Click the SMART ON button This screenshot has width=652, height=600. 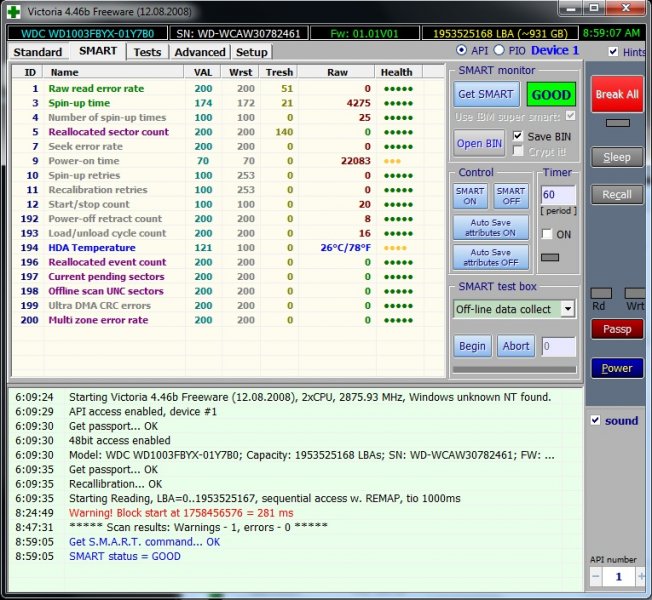pyautogui.click(x=470, y=196)
